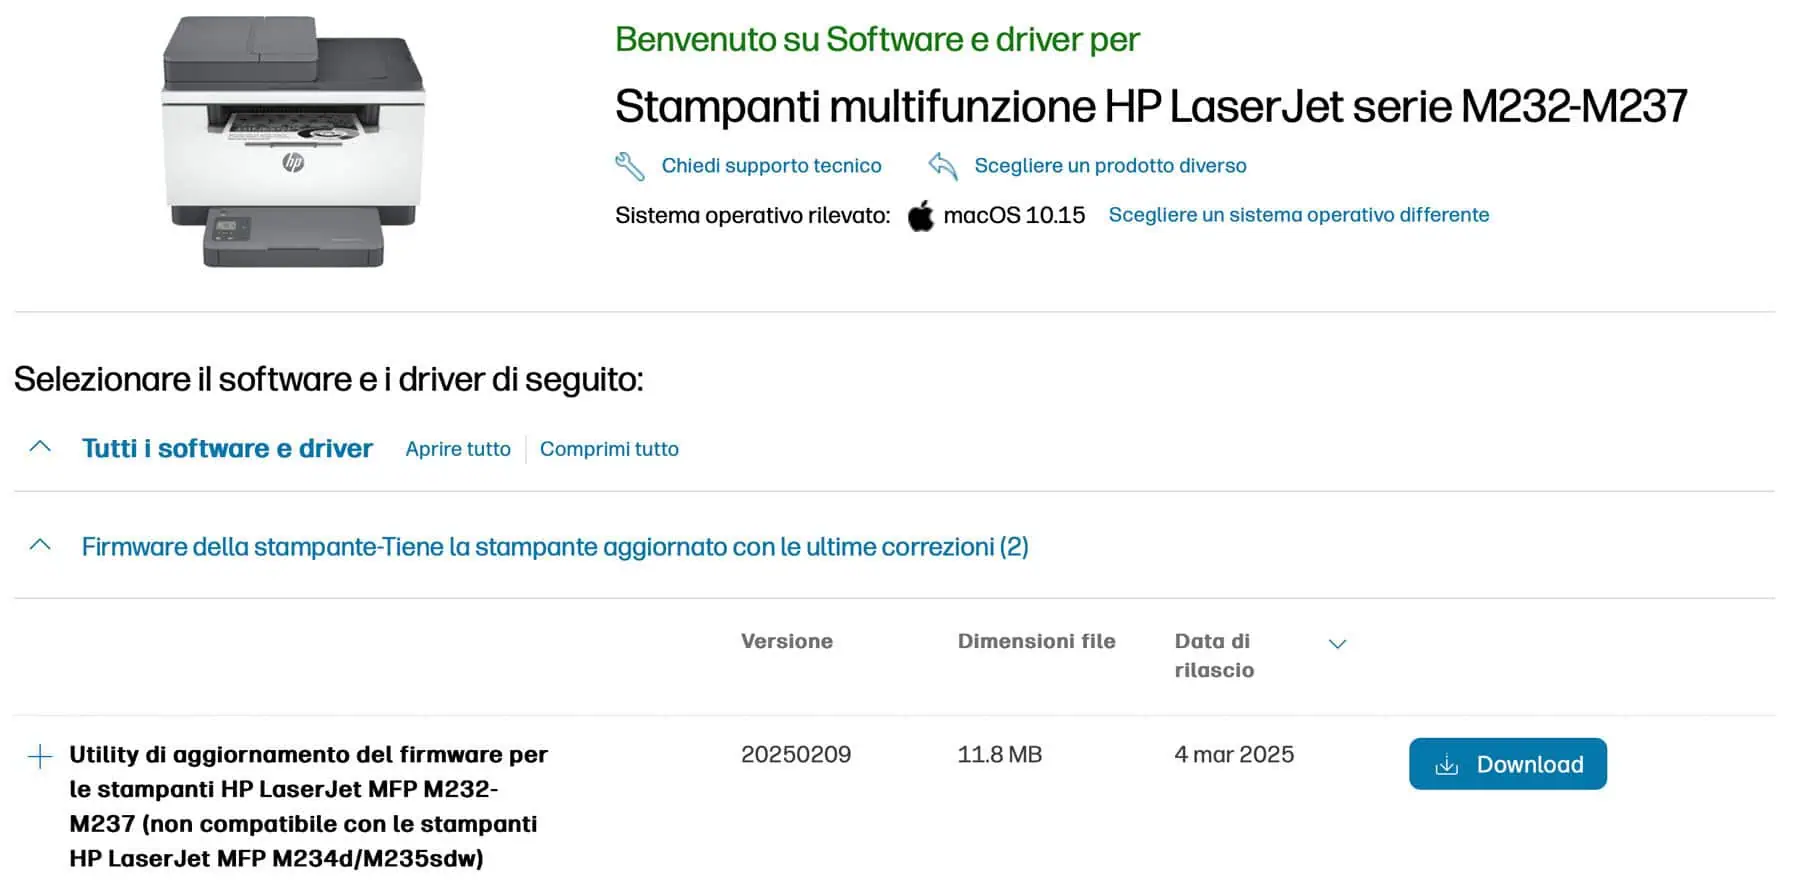Click the back arrow icon for different product
This screenshot has width=1800, height=895.
point(942,166)
